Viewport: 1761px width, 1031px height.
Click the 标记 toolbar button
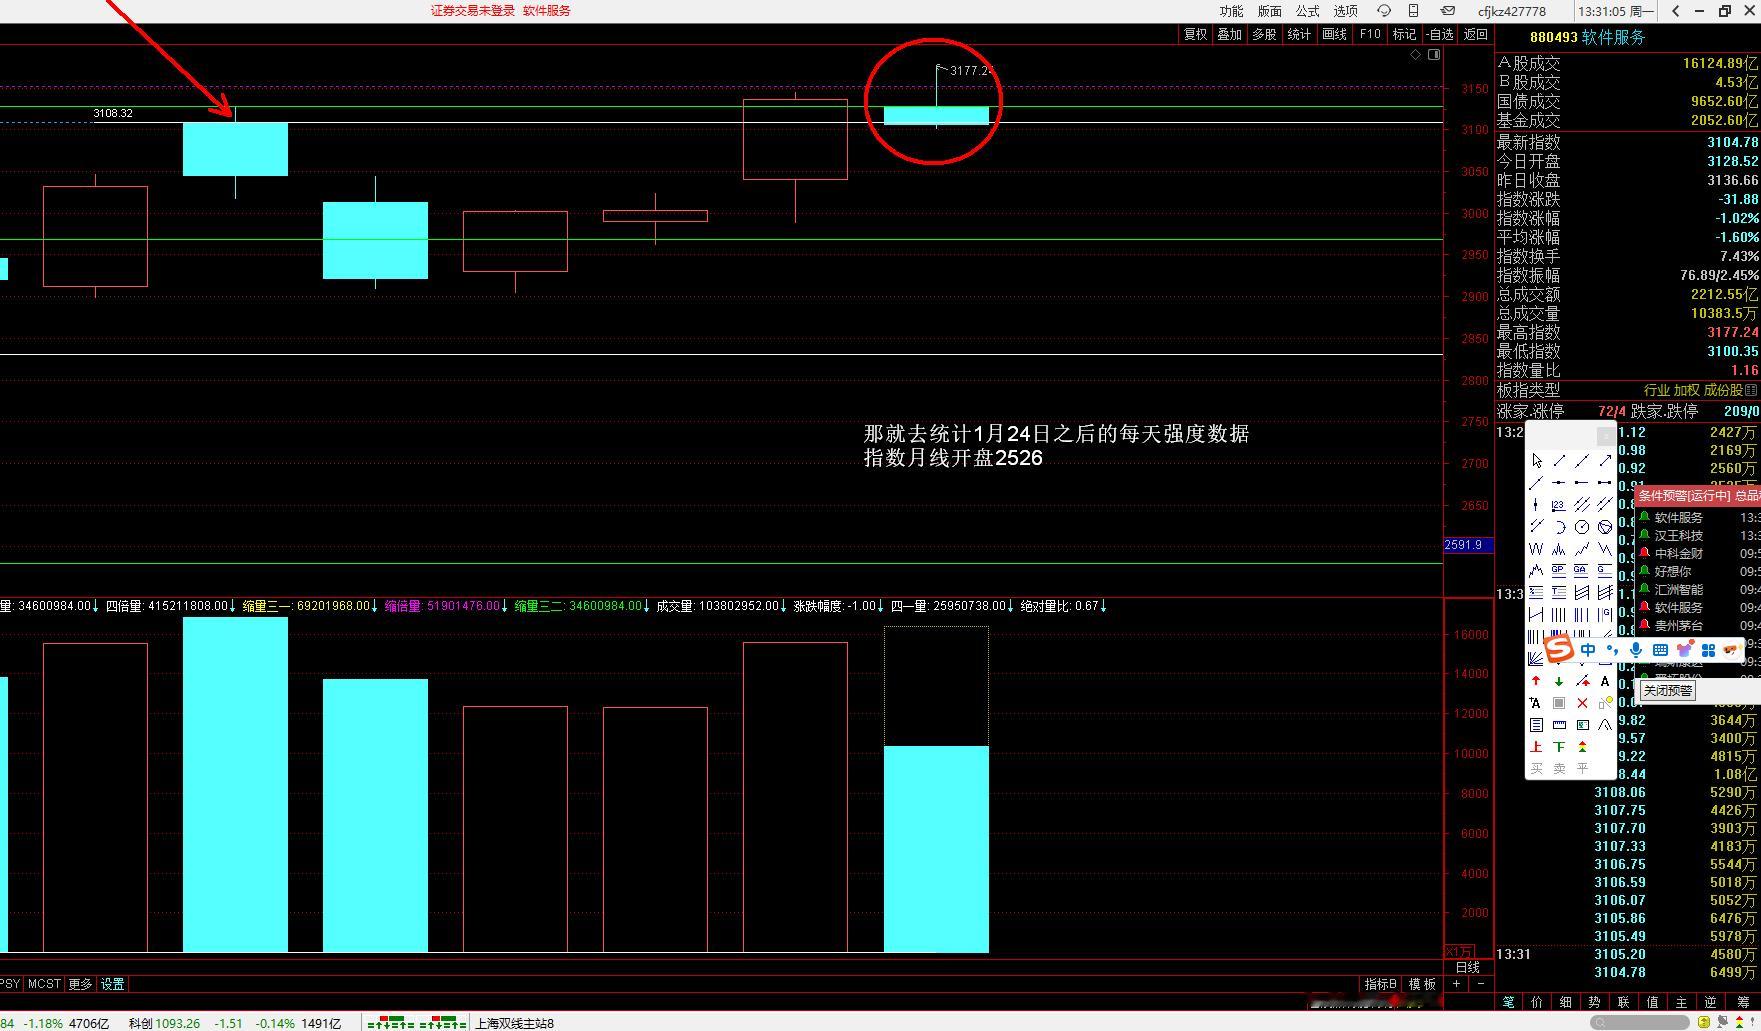coord(1405,34)
